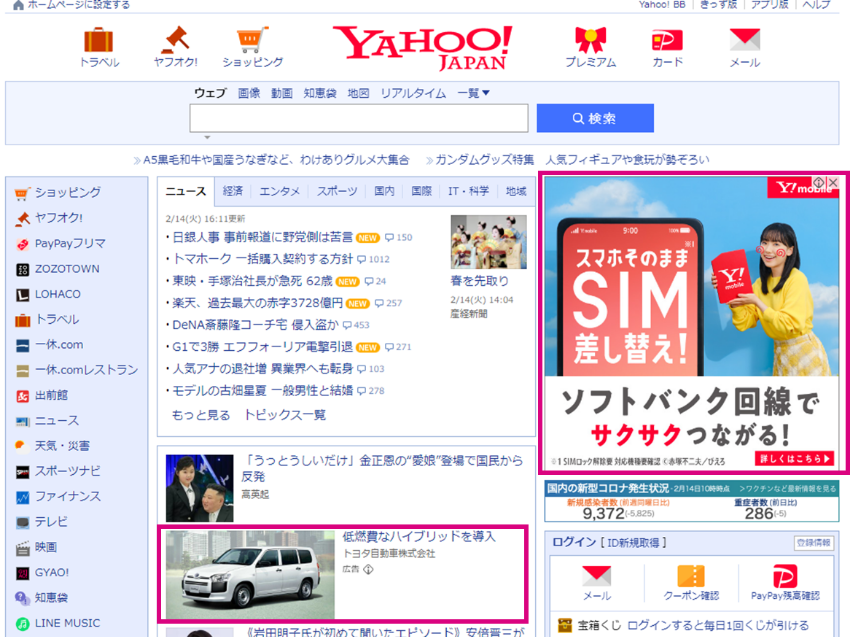This screenshot has width=850, height=637.
Task: Click the クーポン確認 icon in login panel
Action: point(691,575)
